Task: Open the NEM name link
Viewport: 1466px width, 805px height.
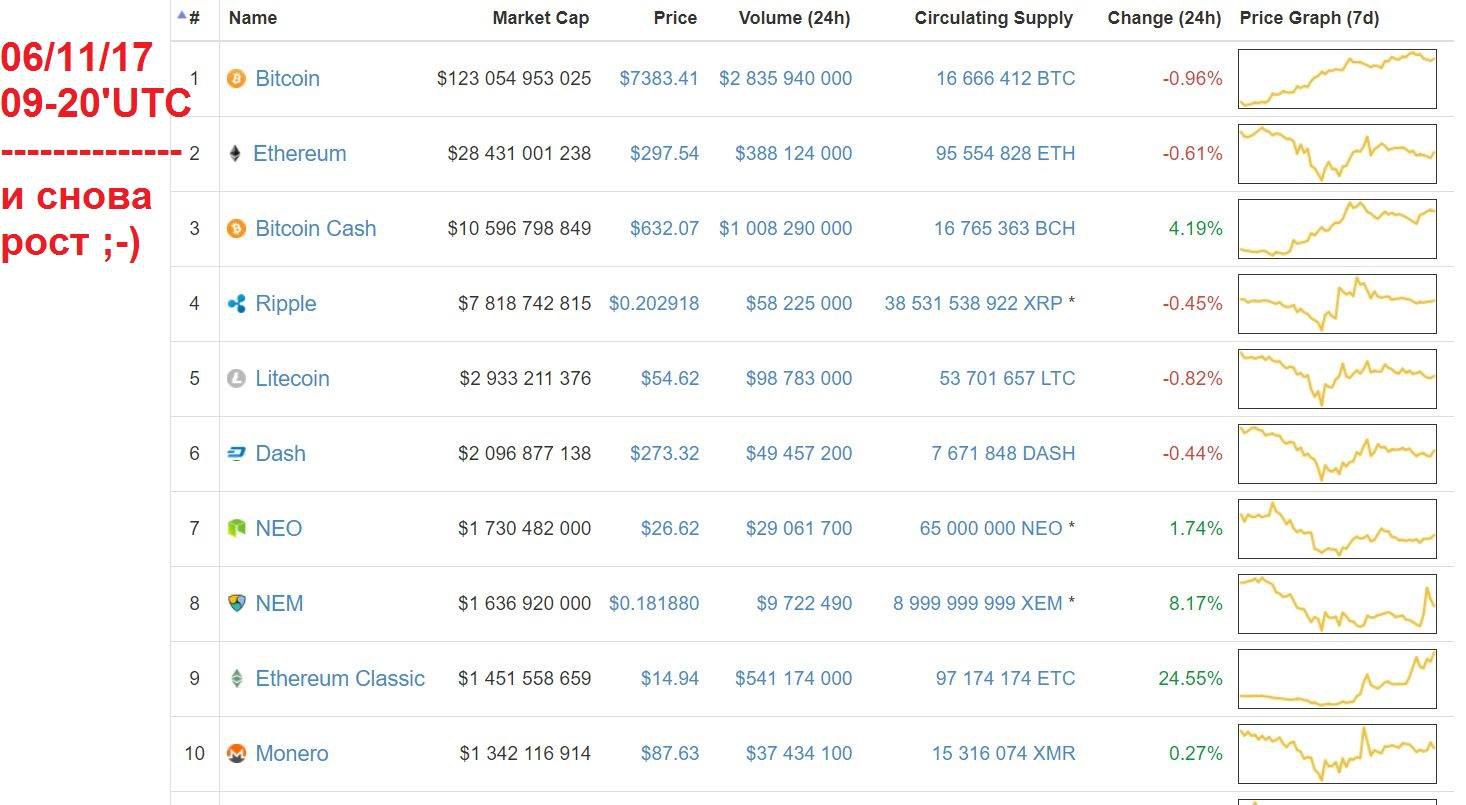Action: click(x=279, y=603)
